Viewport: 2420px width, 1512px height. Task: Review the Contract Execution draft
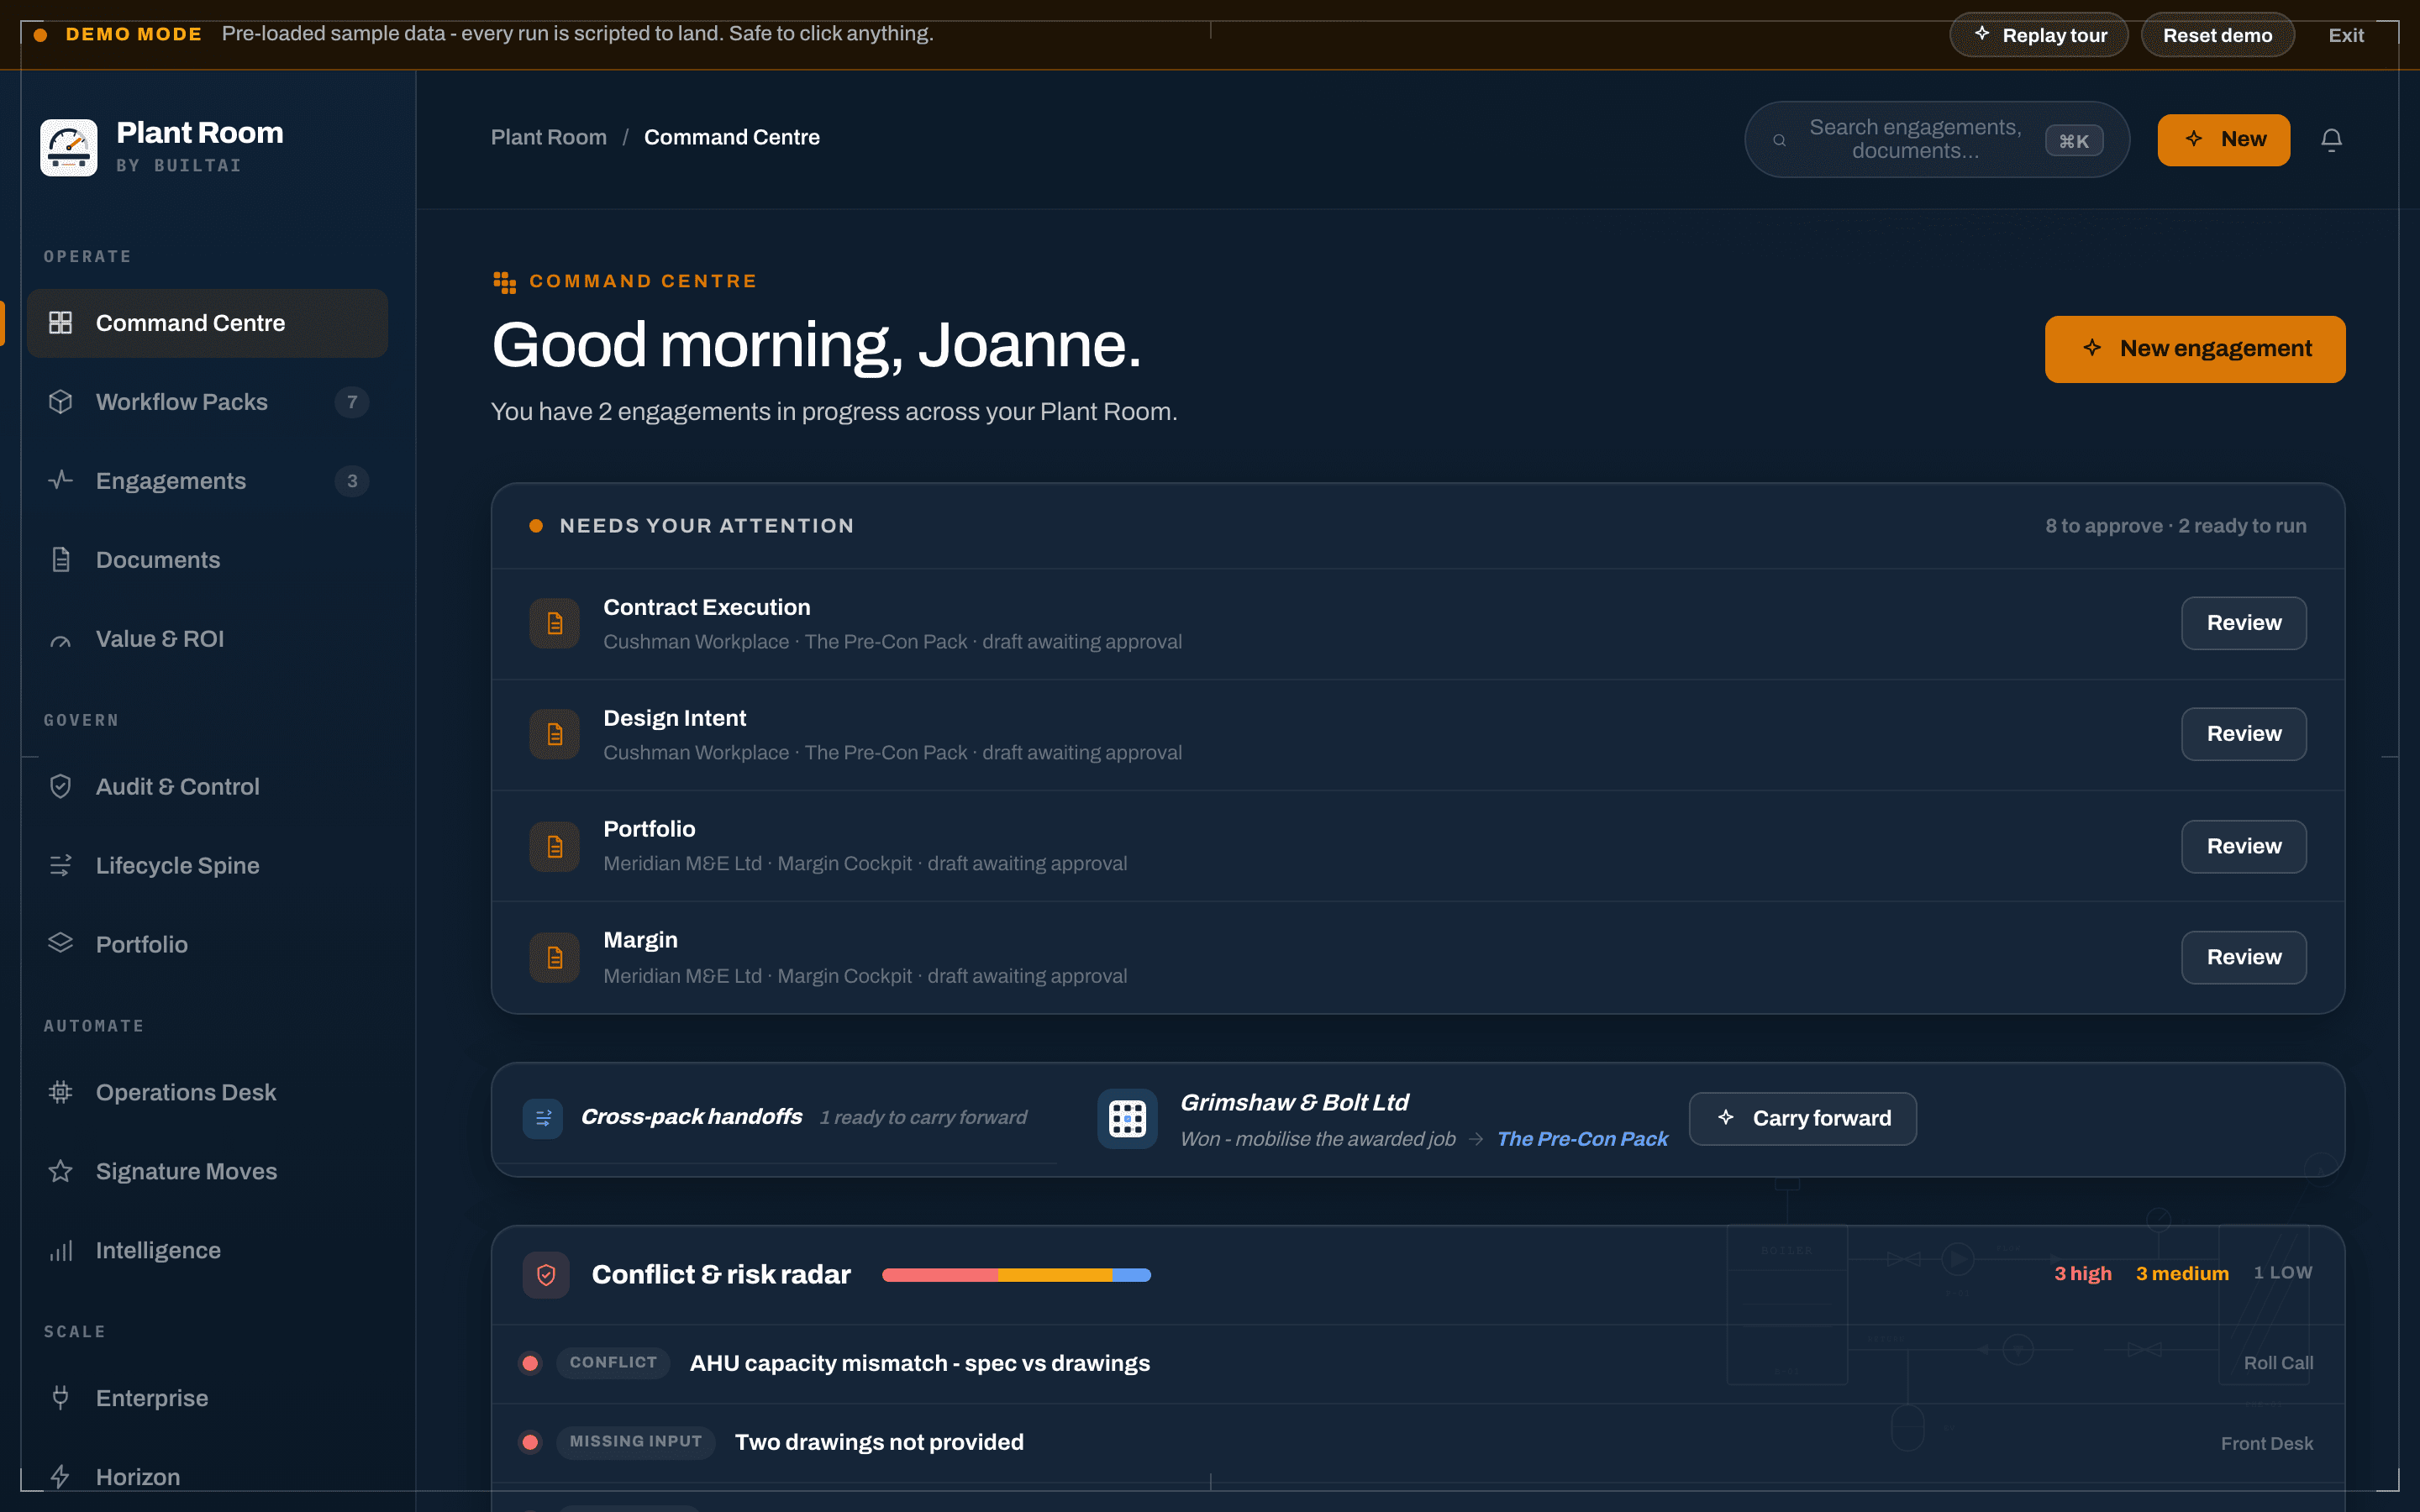2244,623
